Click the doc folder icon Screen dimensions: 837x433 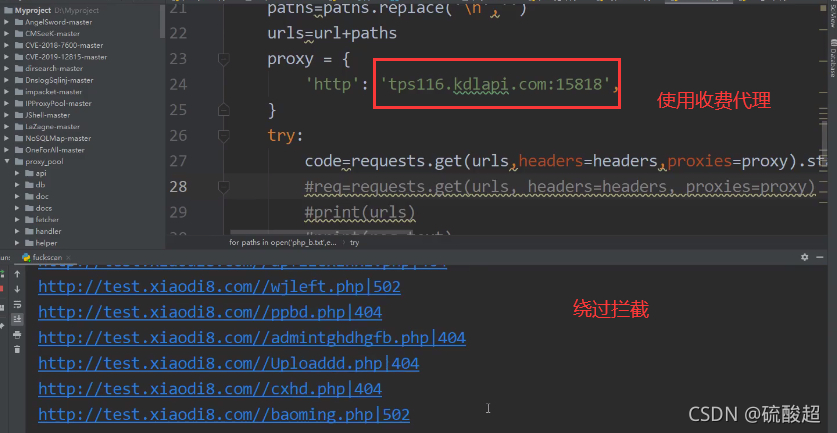pos(29,196)
